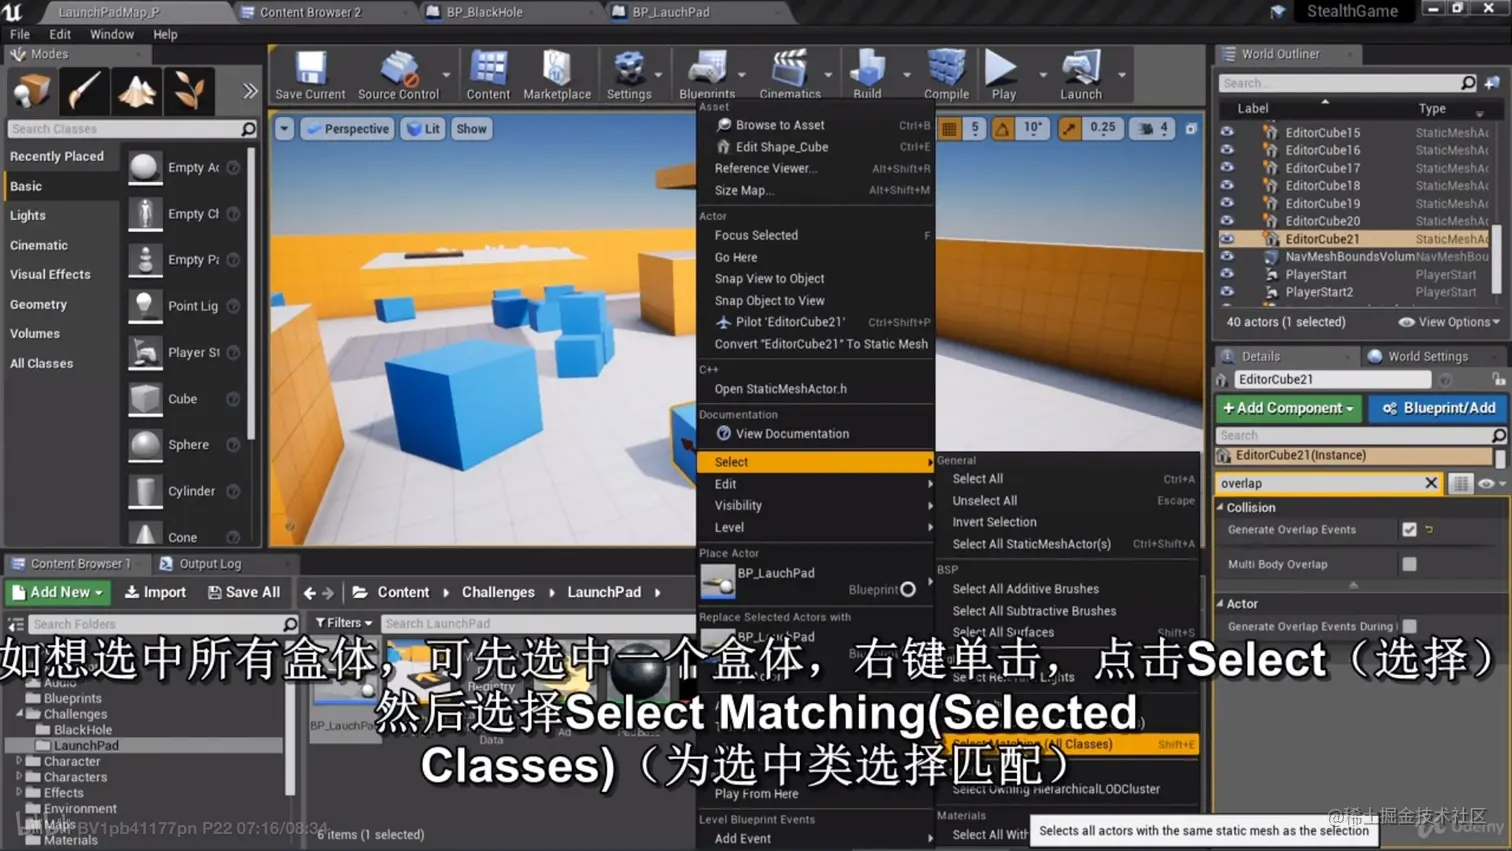Toggle rotation snap angle icon in viewport
Viewport: 1512px width, 851px height.
pos(1003,128)
